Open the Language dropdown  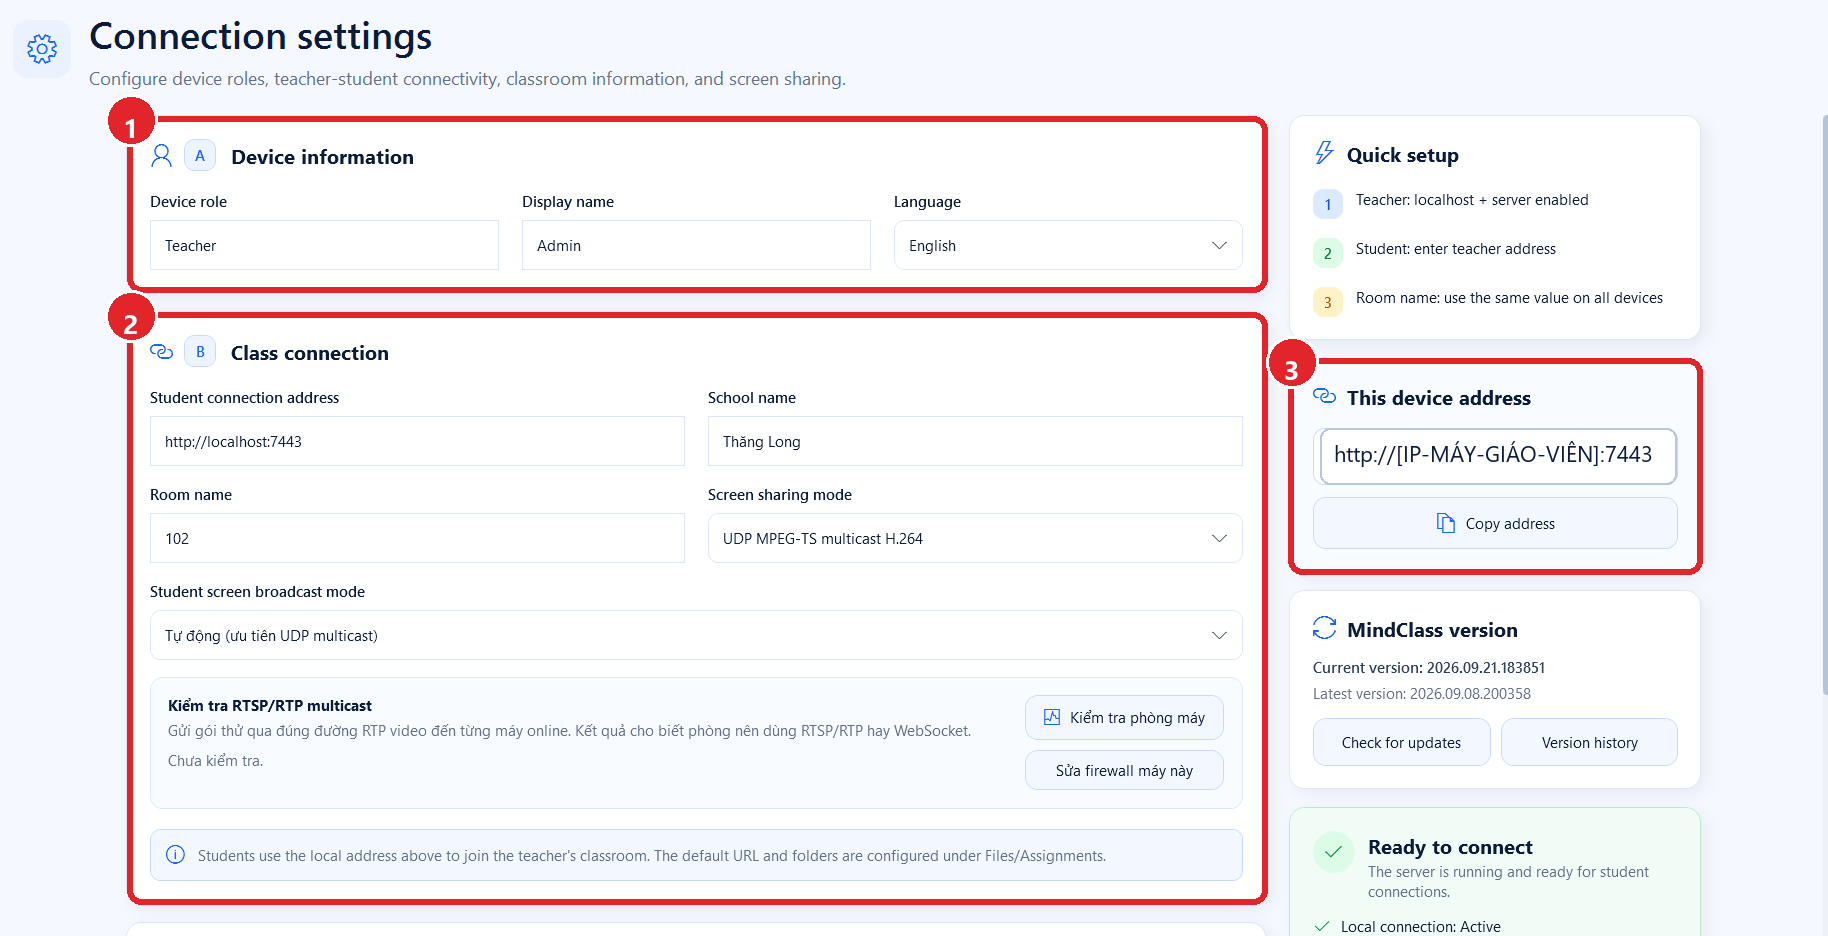[1068, 245]
